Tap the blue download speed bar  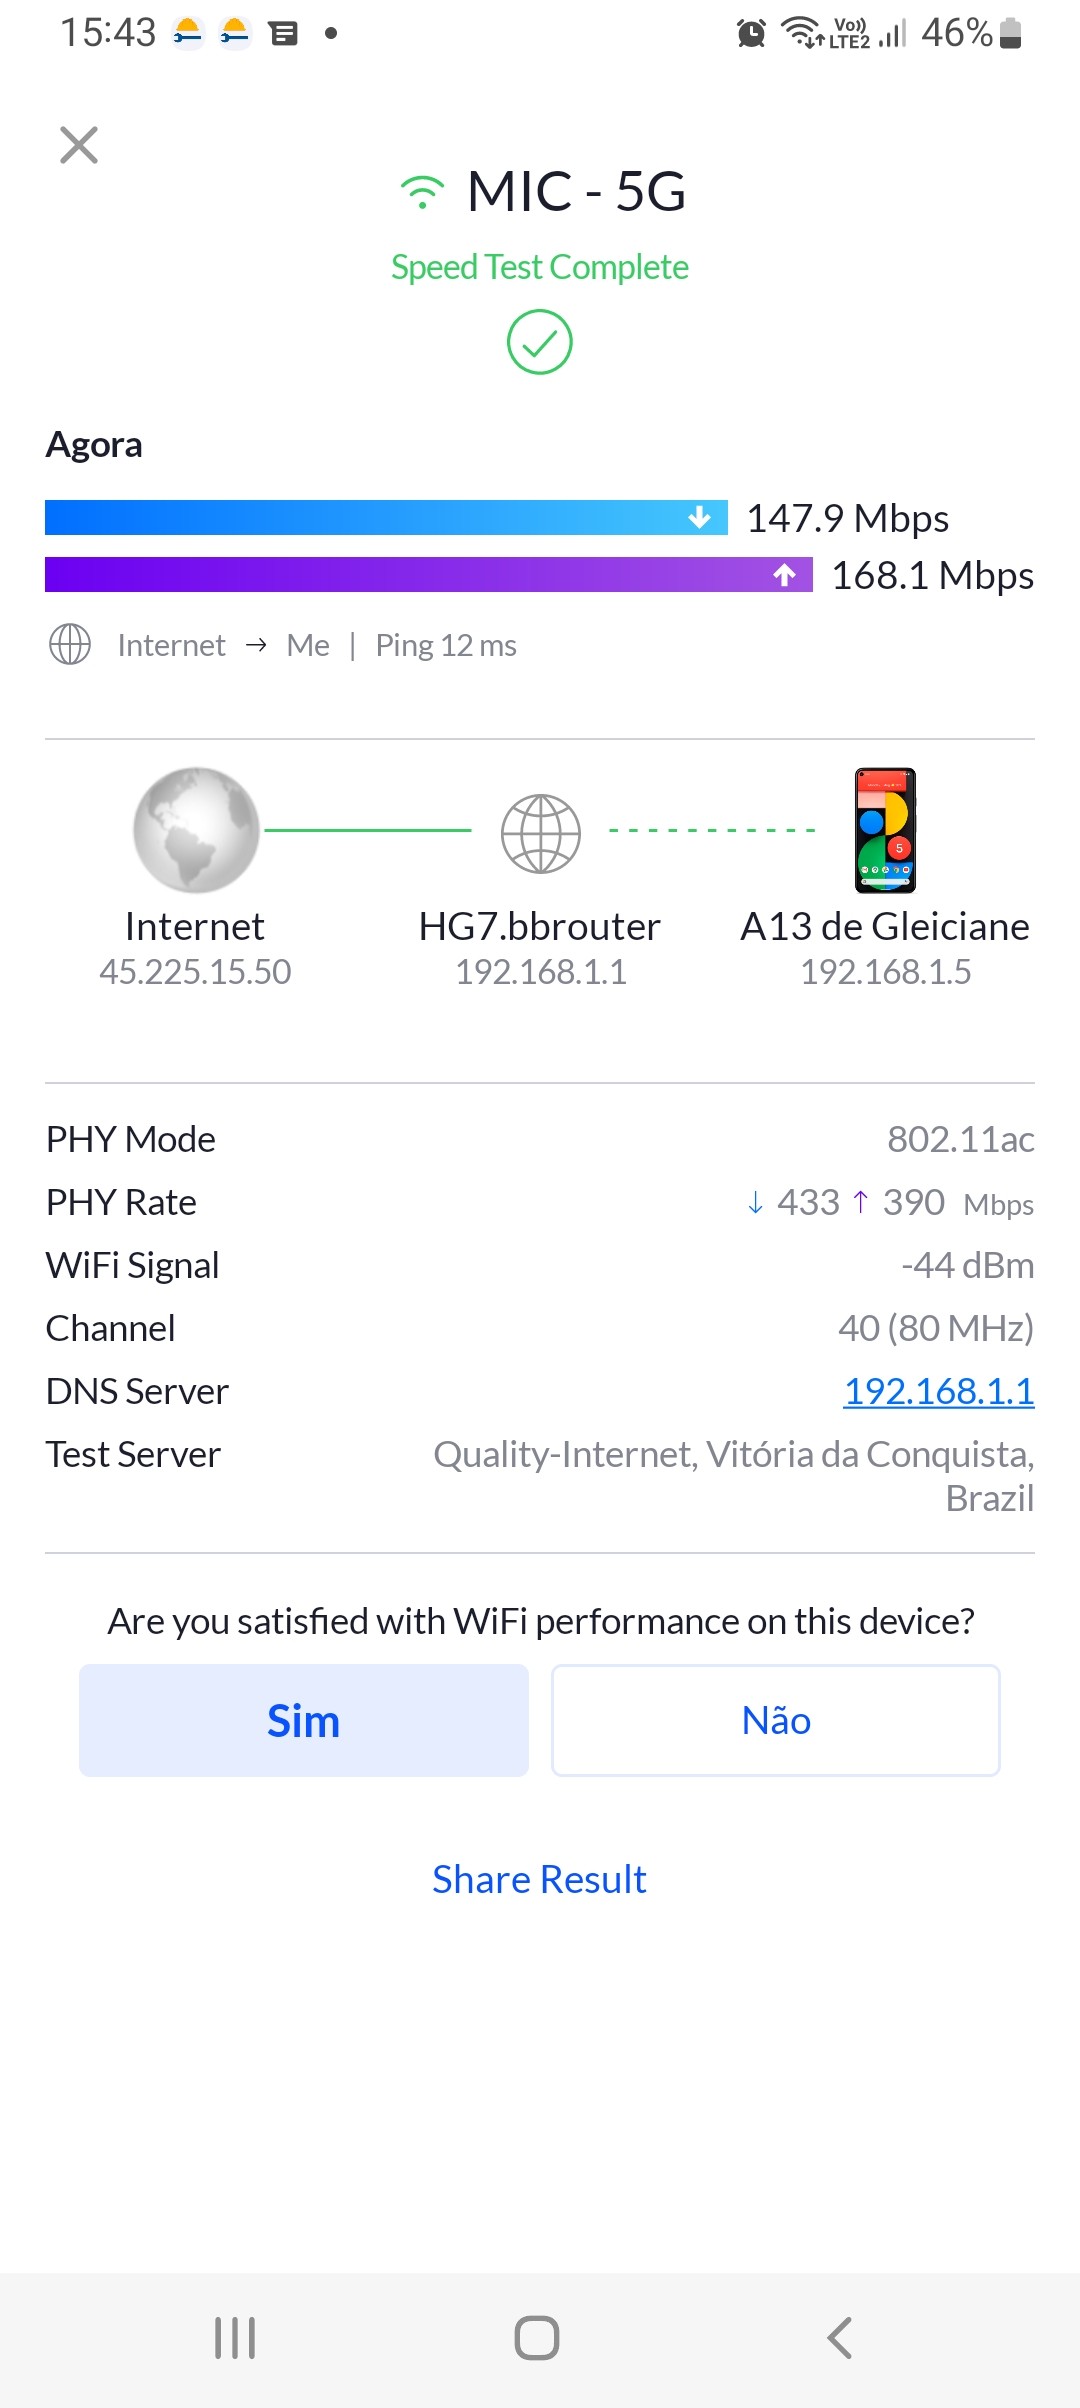[x=386, y=518]
